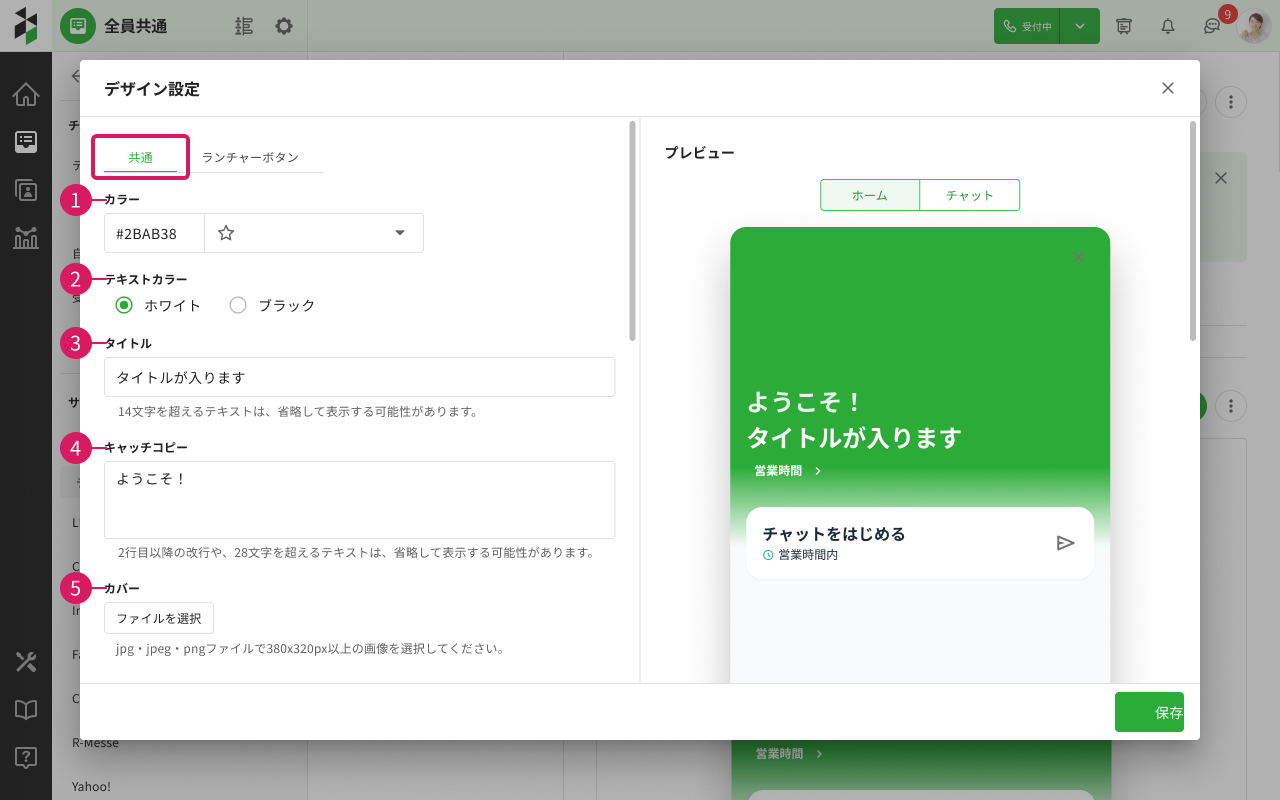
Task: Click the notification bell icon
Action: coord(1167,27)
